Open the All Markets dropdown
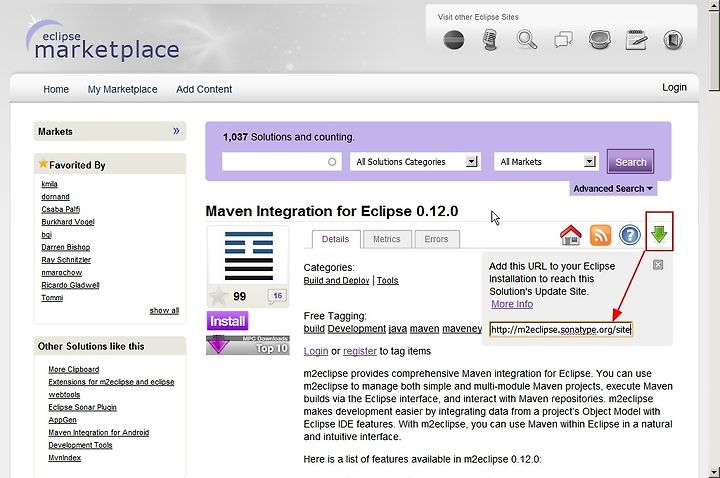Viewport: 720px width, 478px height. [x=546, y=162]
